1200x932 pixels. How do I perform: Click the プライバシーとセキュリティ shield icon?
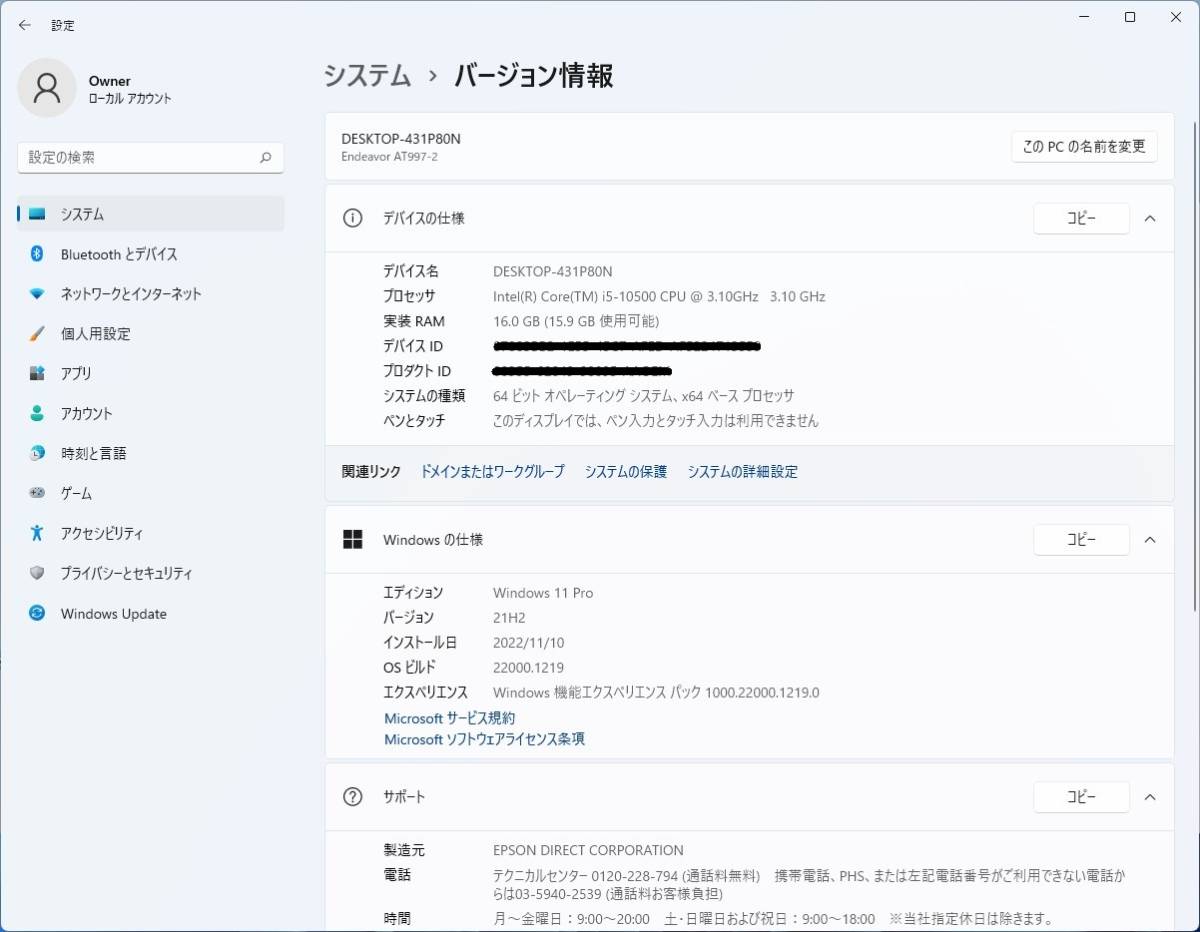[37, 573]
